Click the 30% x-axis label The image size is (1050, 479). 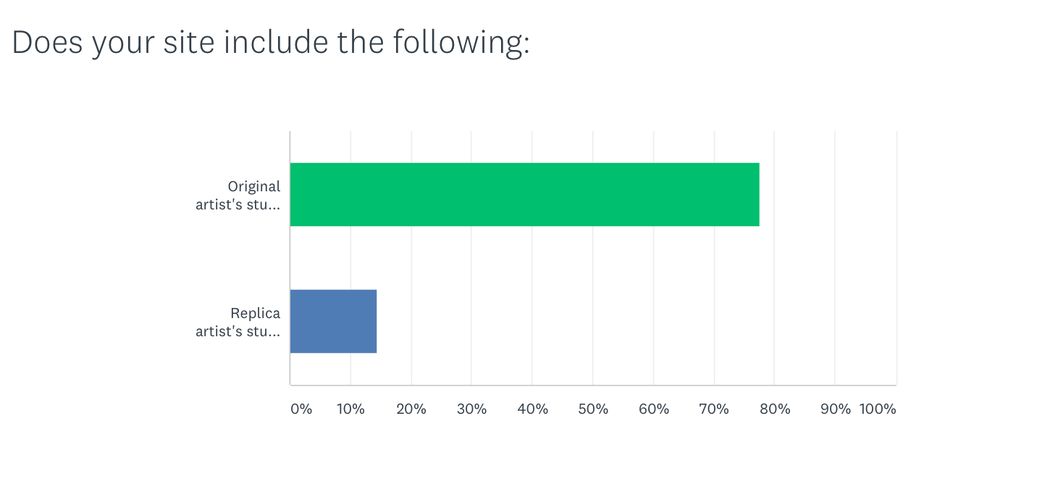[x=471, y=409]
